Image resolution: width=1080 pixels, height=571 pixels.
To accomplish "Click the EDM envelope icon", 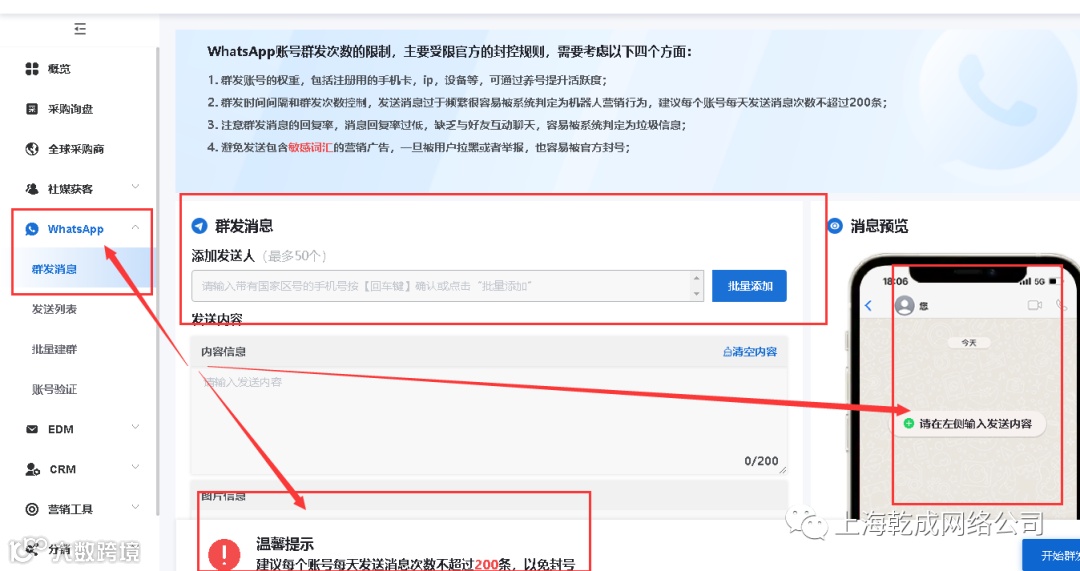I will 32,429.
